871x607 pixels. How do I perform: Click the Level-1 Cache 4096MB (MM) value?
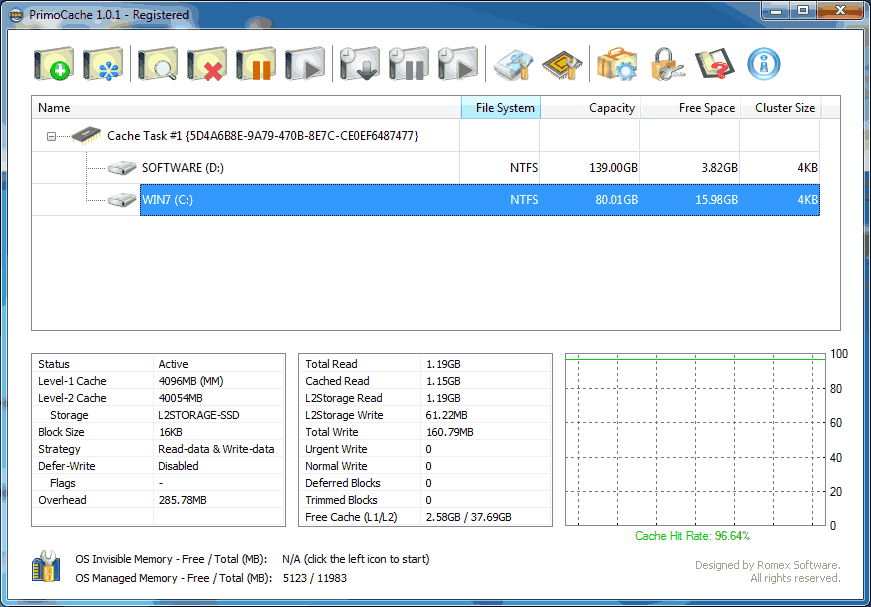click(191, 381)
